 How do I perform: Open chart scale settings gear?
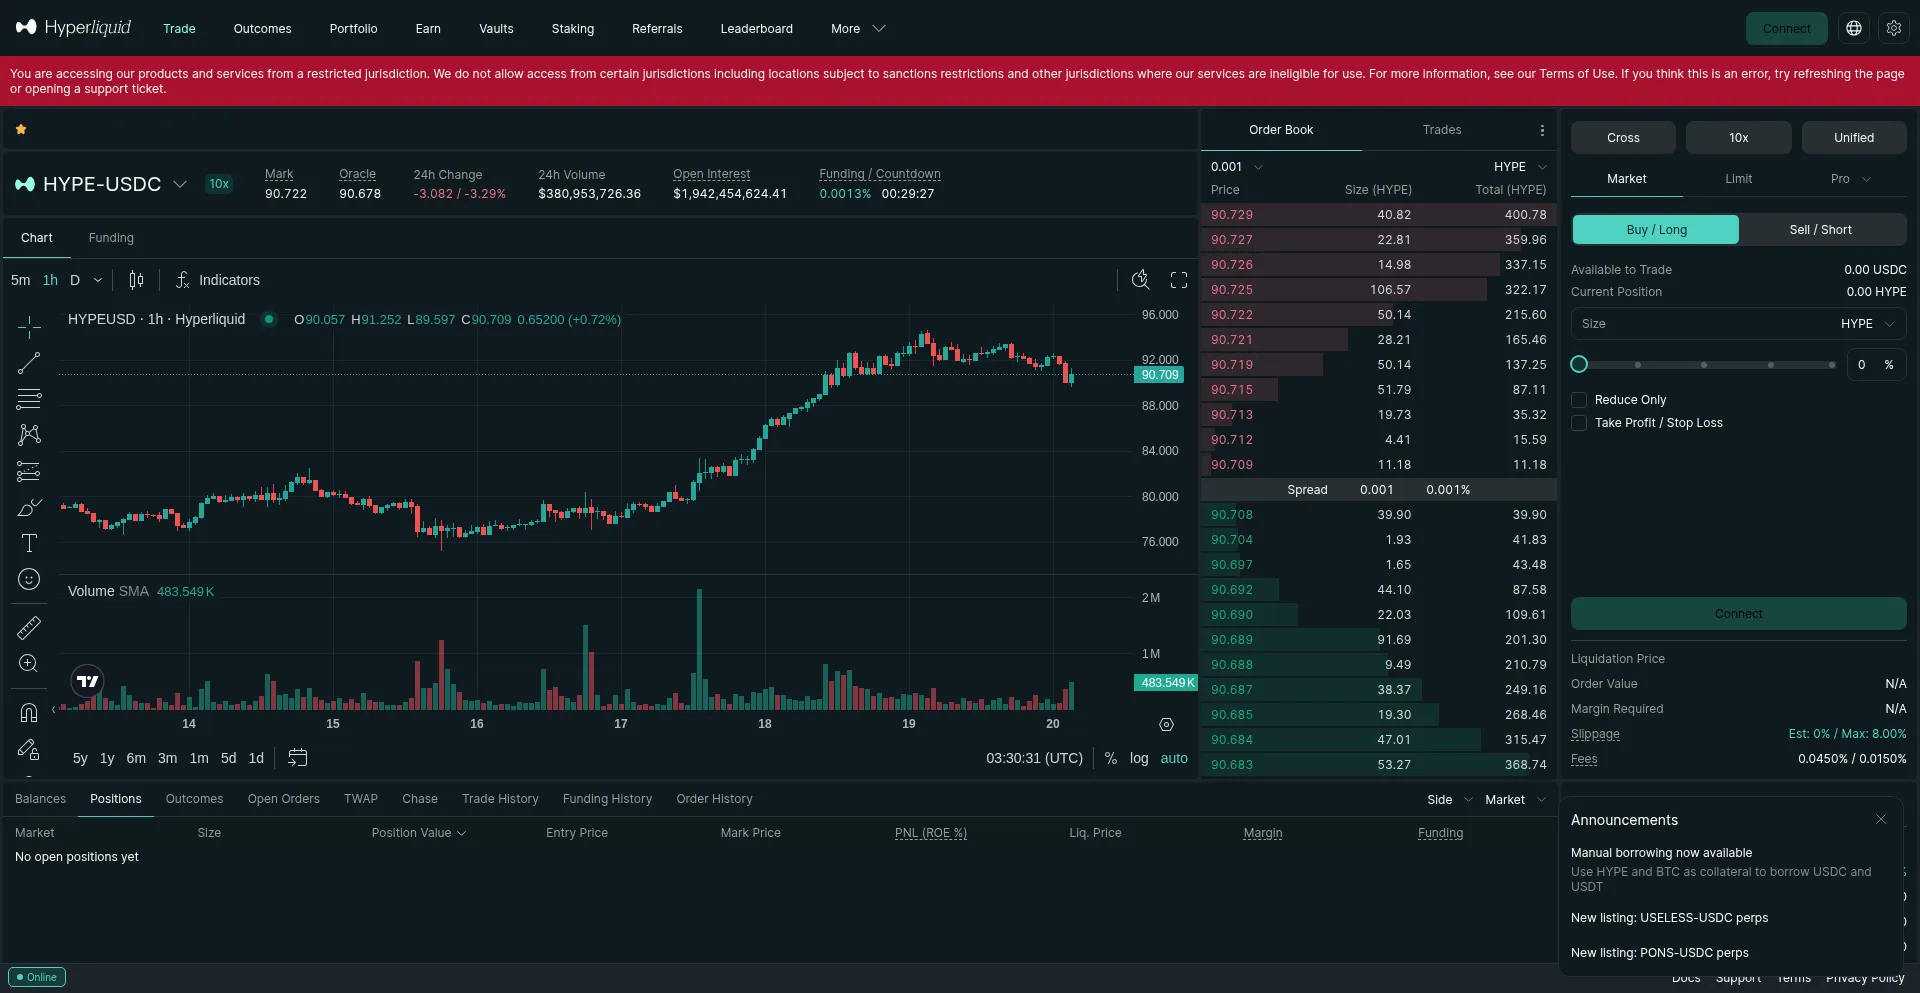coord(1166,724)
